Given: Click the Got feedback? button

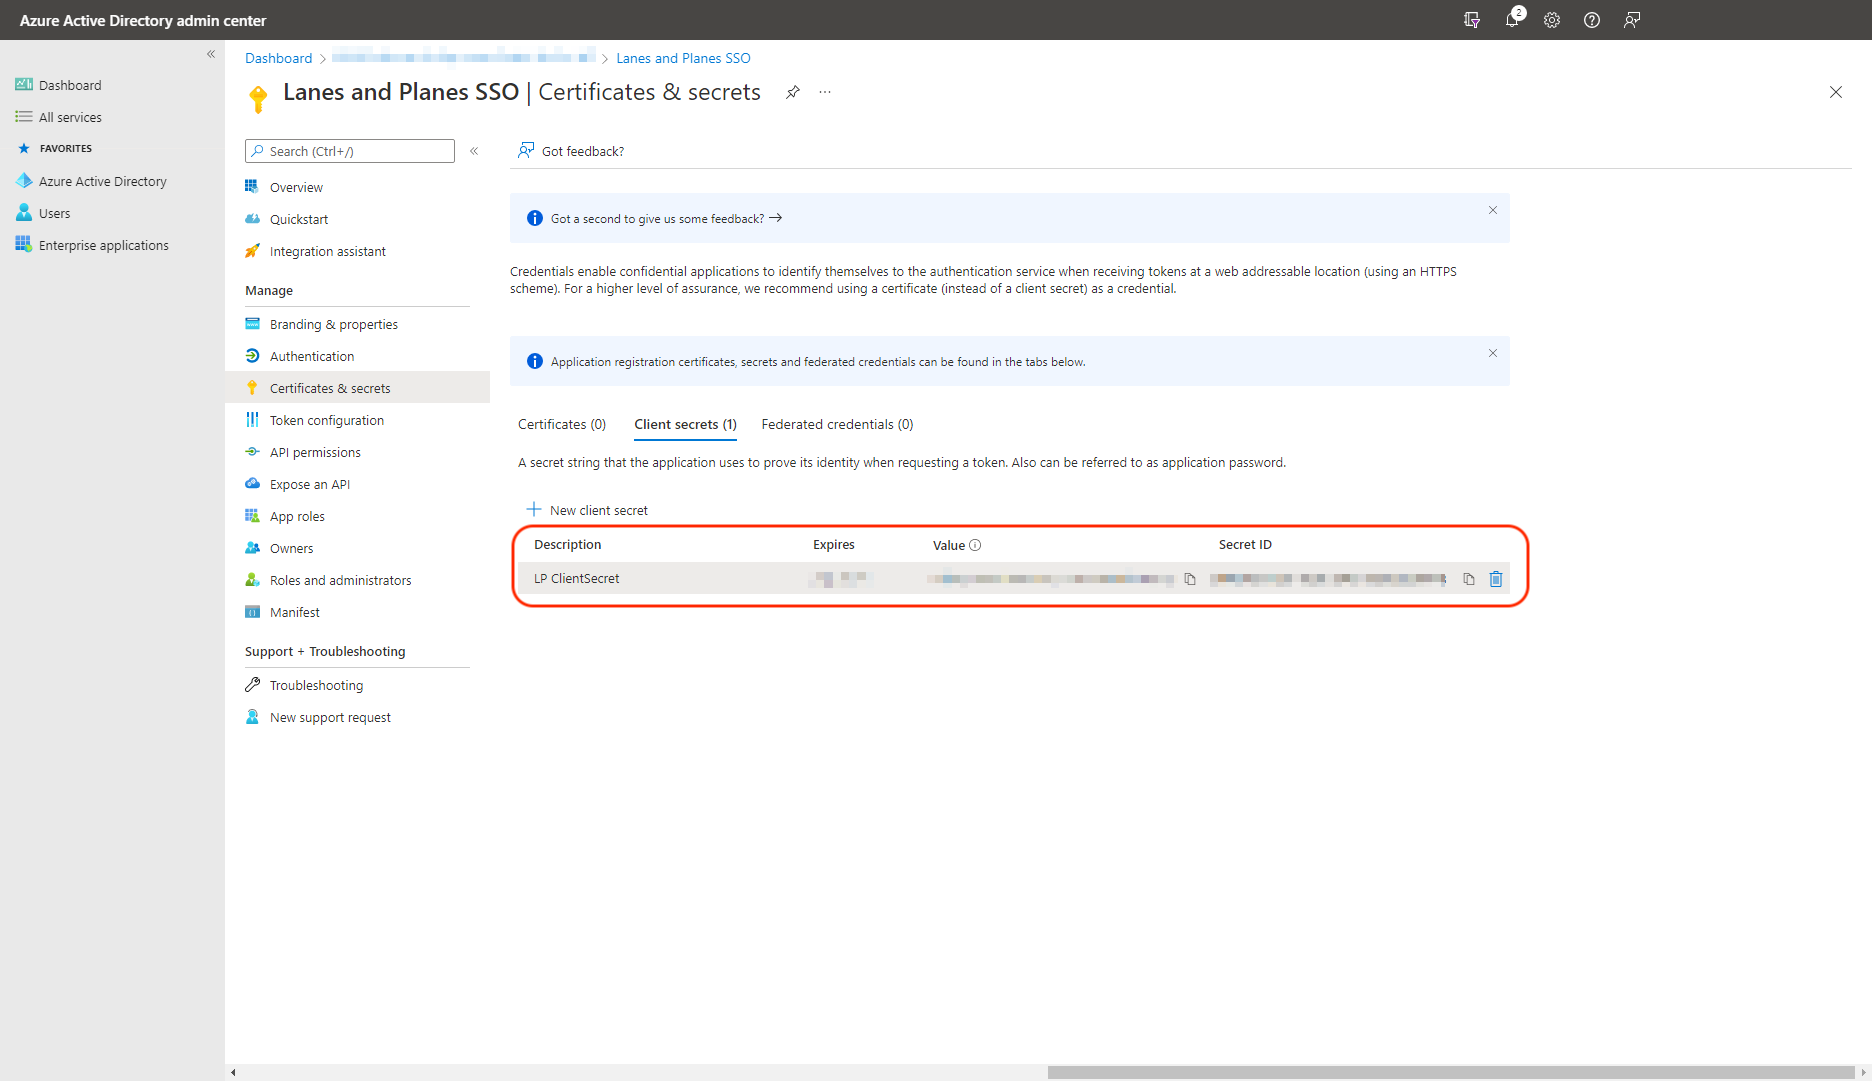Looking at the screenshot, I should [571, 151].
